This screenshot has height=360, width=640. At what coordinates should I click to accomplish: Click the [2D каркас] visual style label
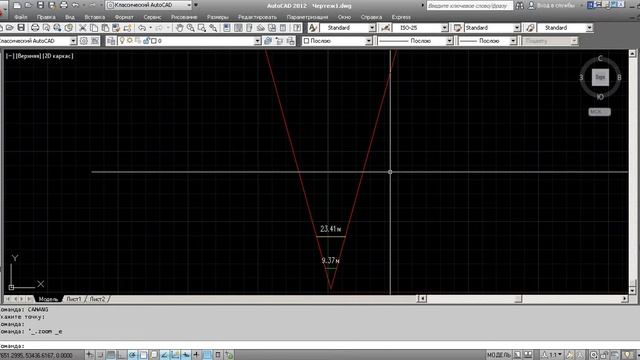point(58,56)
